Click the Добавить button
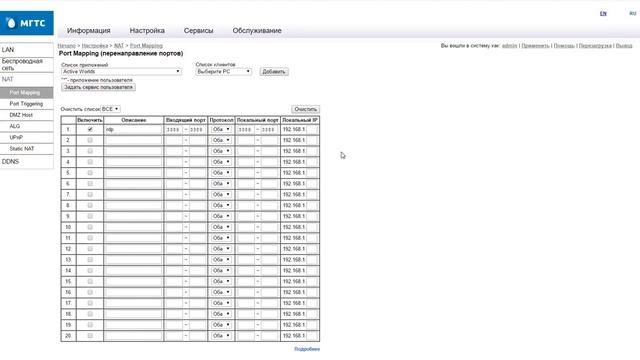Image resolution: width=640 pixels, height=360 pixels. pyautogui.click(x=273, y=72)
